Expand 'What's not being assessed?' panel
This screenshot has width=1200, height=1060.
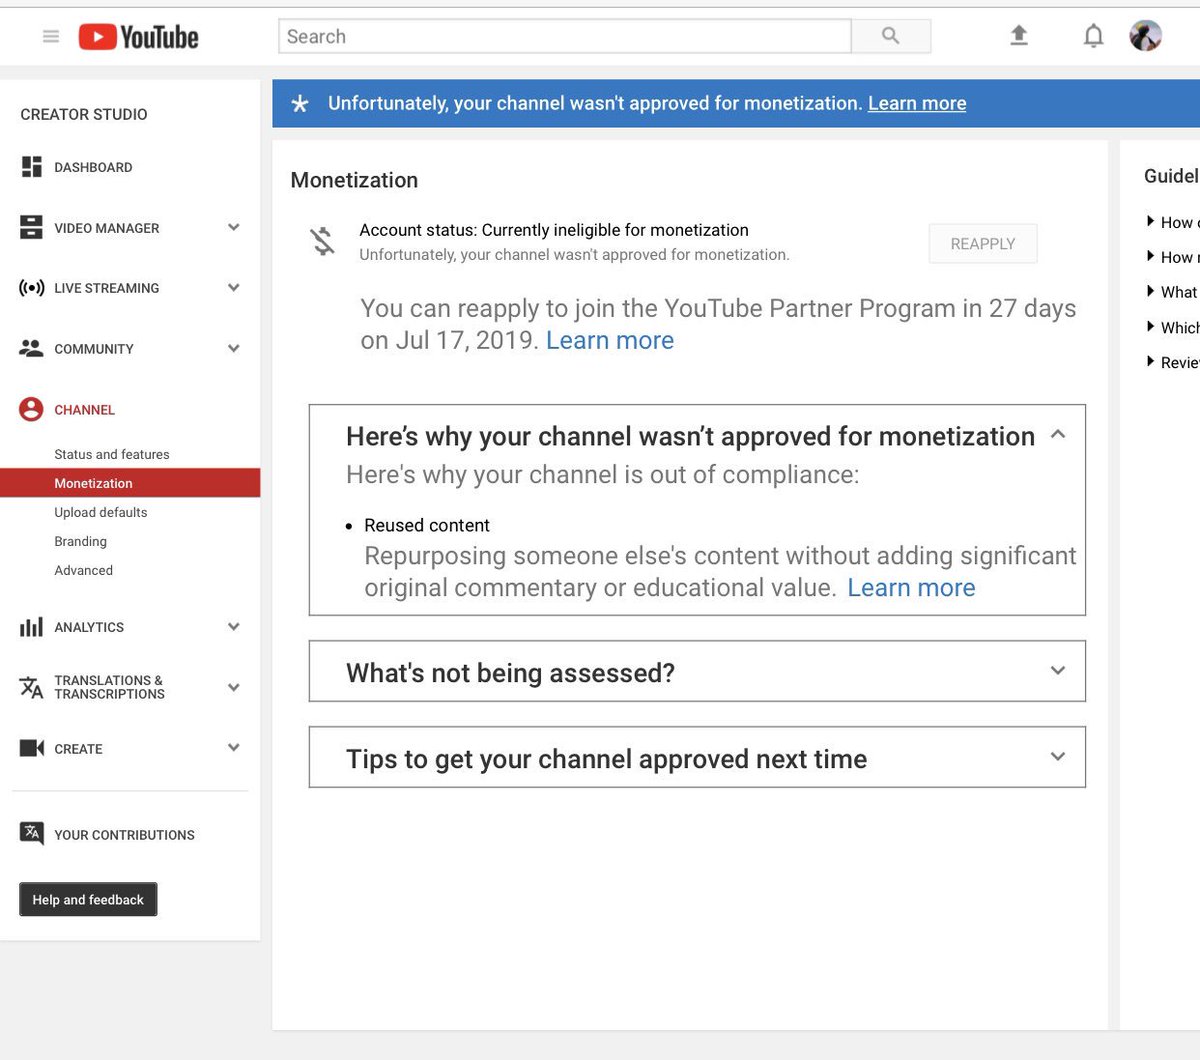pos(1058,671)
